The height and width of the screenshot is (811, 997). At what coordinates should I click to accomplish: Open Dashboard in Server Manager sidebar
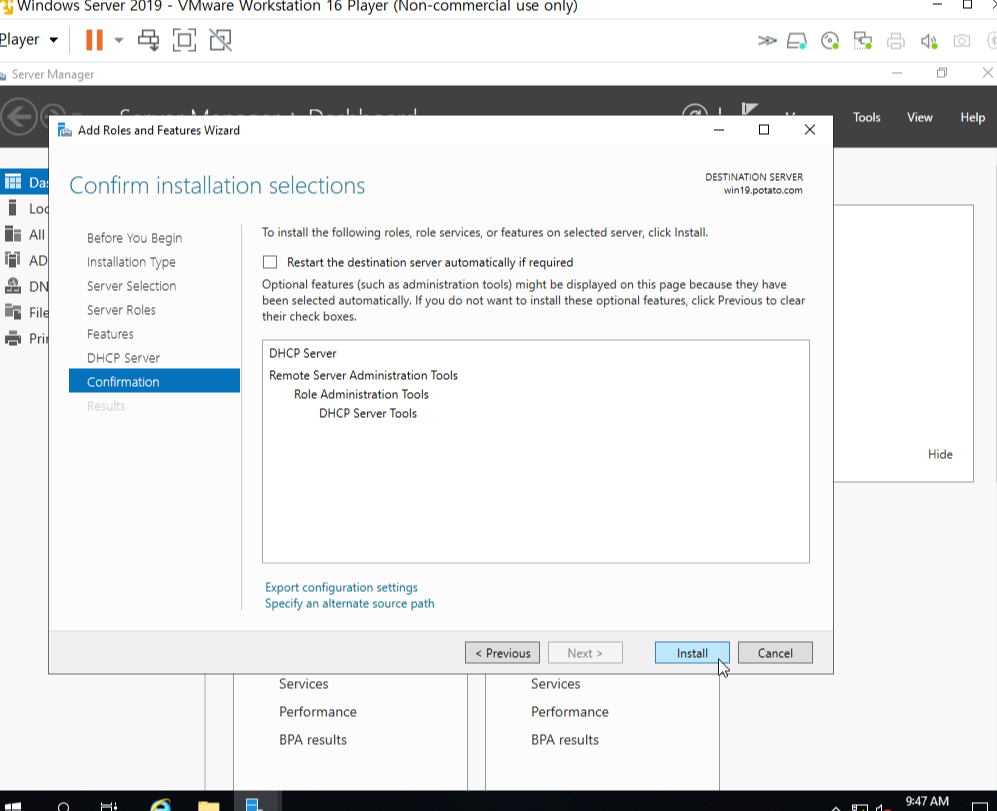pyautogui.click(x=25, y=183)
